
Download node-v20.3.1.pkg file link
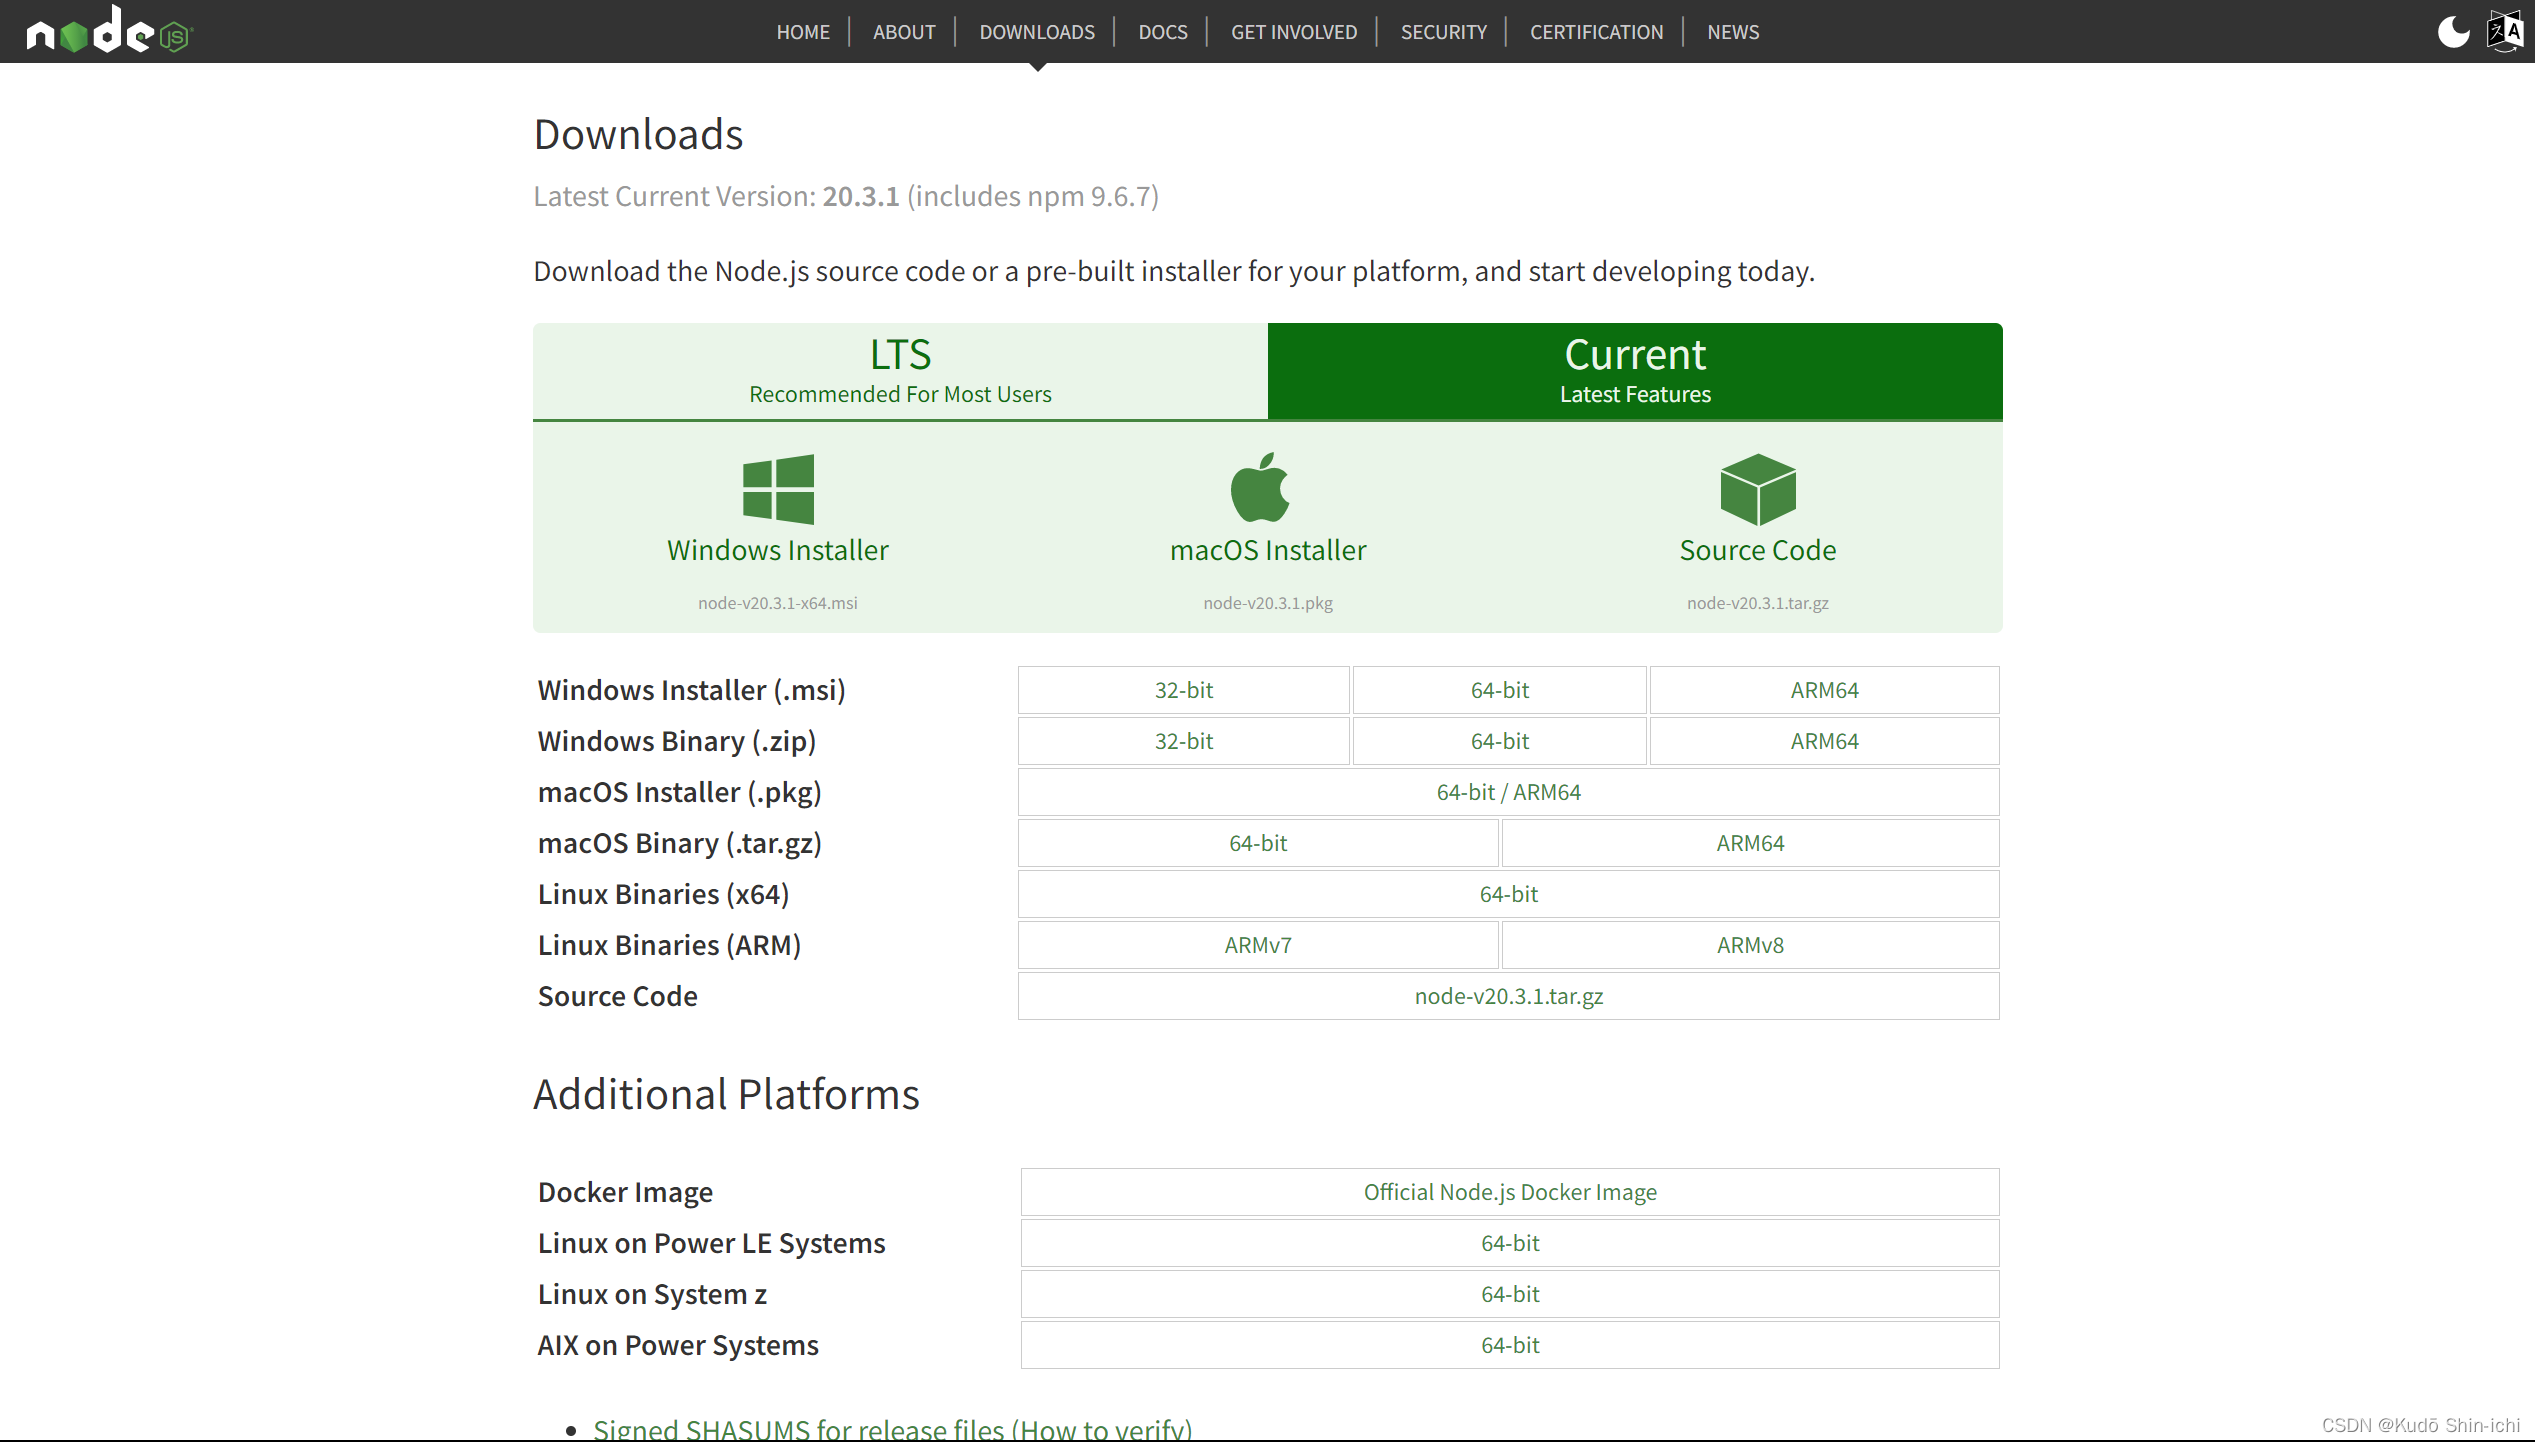(1268, 603)
